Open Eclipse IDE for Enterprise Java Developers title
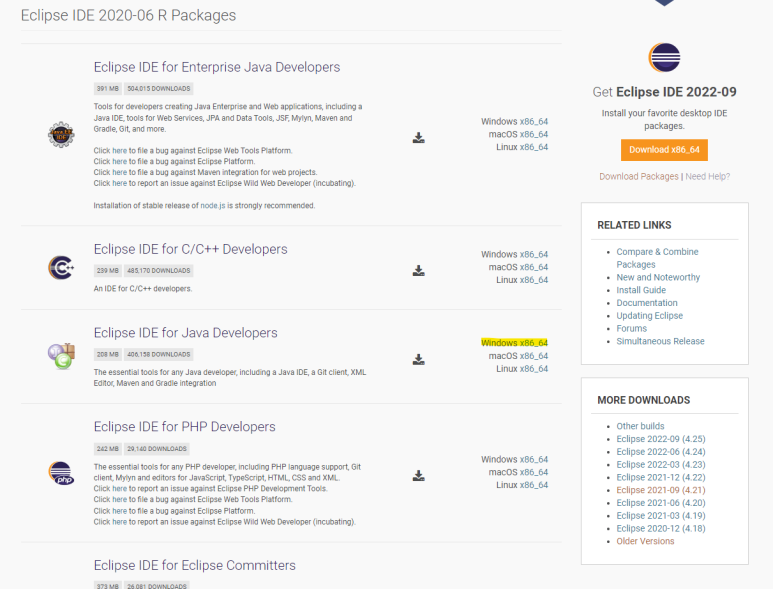 217,67
